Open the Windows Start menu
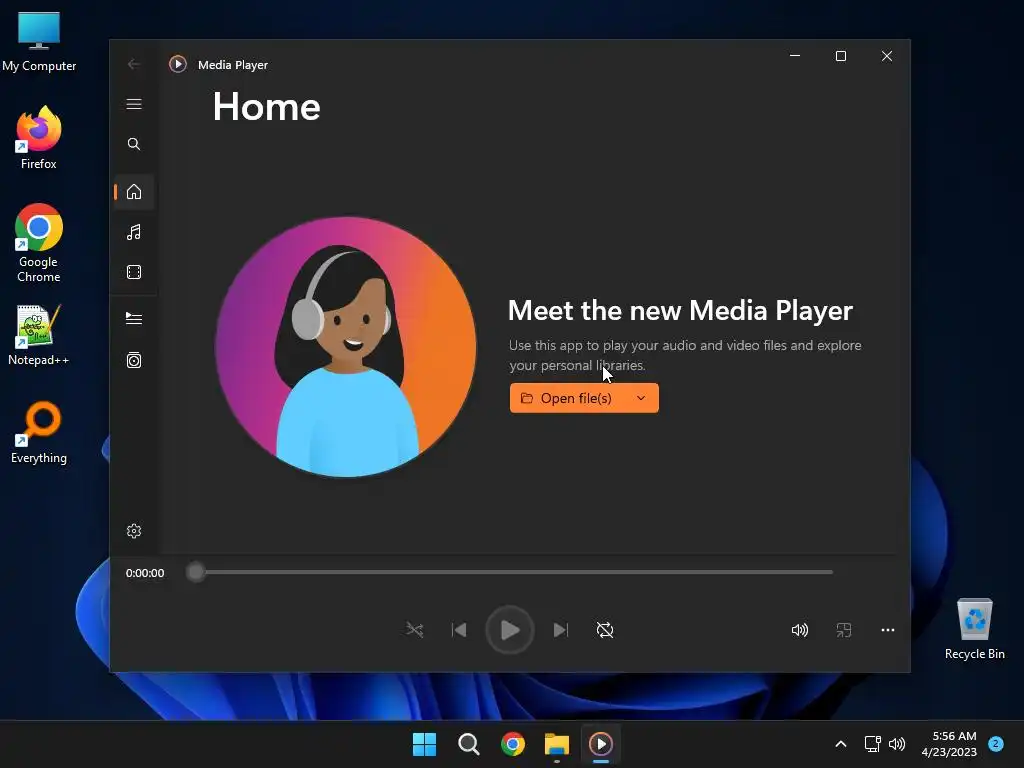Screen dimensions: 1024x768 (x=424, y=744)
